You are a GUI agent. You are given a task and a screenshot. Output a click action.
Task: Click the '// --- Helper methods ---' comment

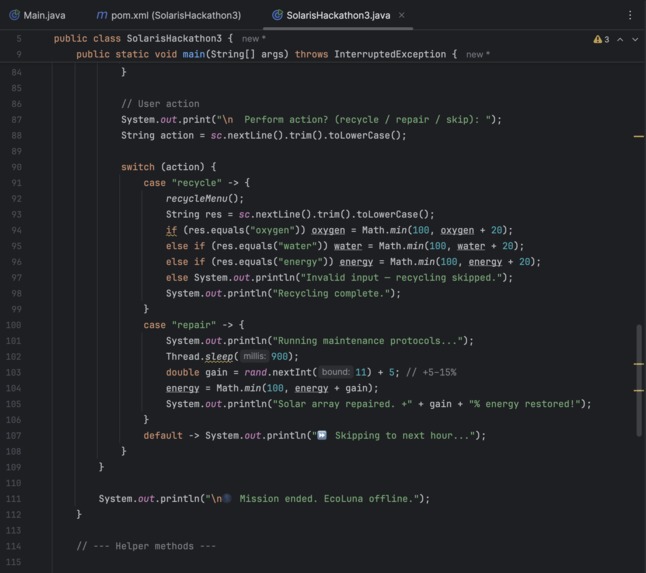[x=146, y=546]
